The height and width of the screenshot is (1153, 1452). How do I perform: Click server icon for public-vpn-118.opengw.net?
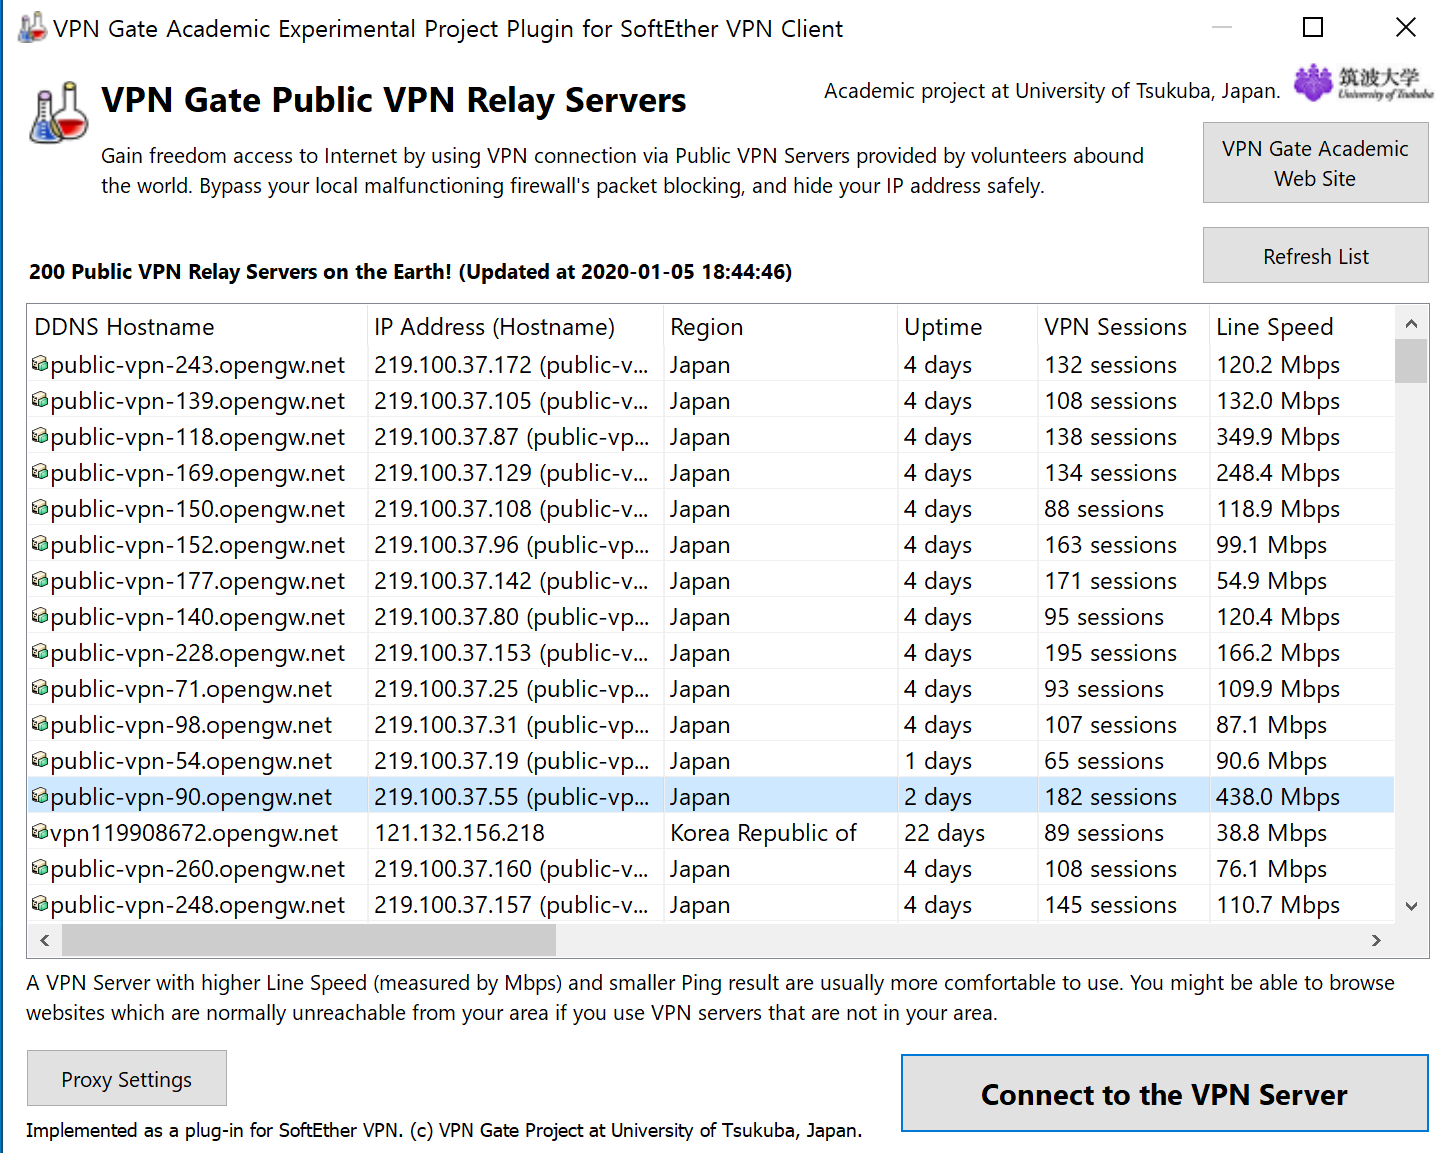(40, 436)
